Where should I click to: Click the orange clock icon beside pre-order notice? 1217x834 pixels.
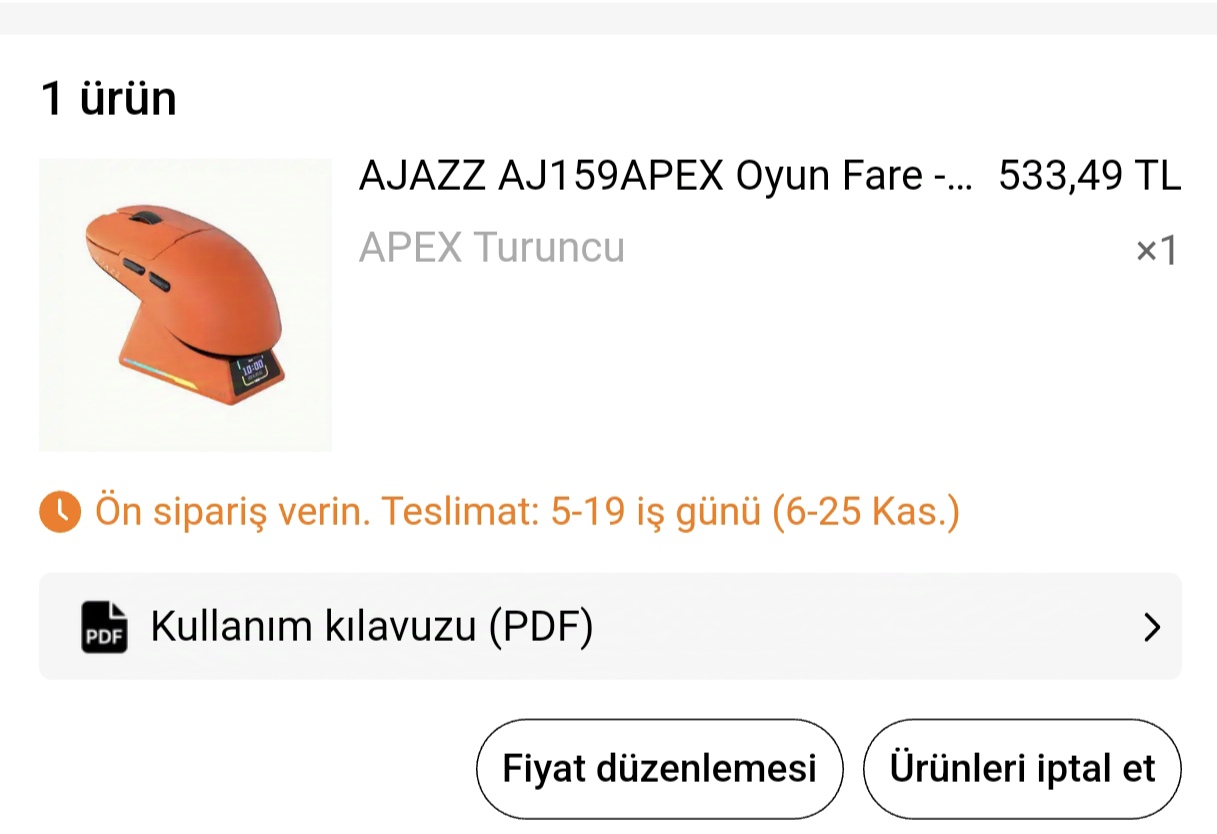tap(60, 512)
